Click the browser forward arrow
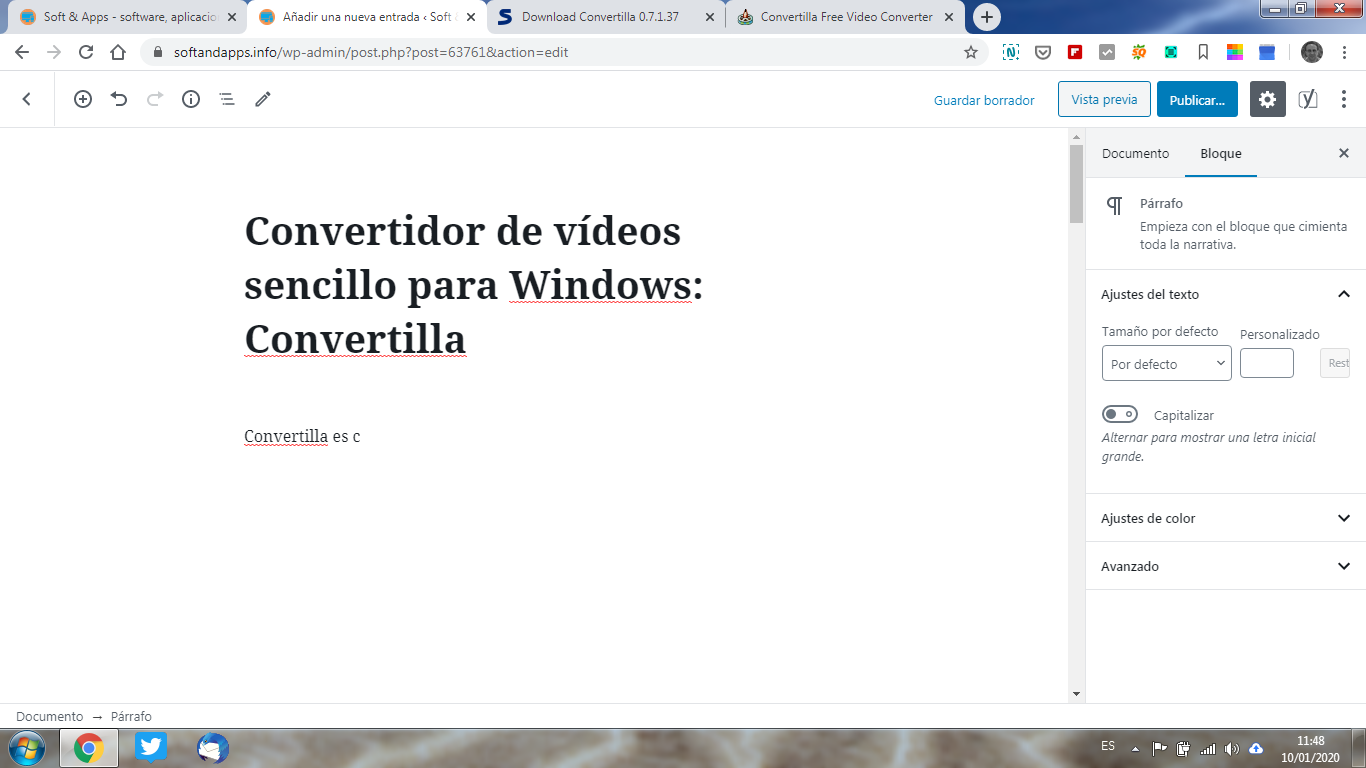 pyautogui.click(x=54, y=52)
